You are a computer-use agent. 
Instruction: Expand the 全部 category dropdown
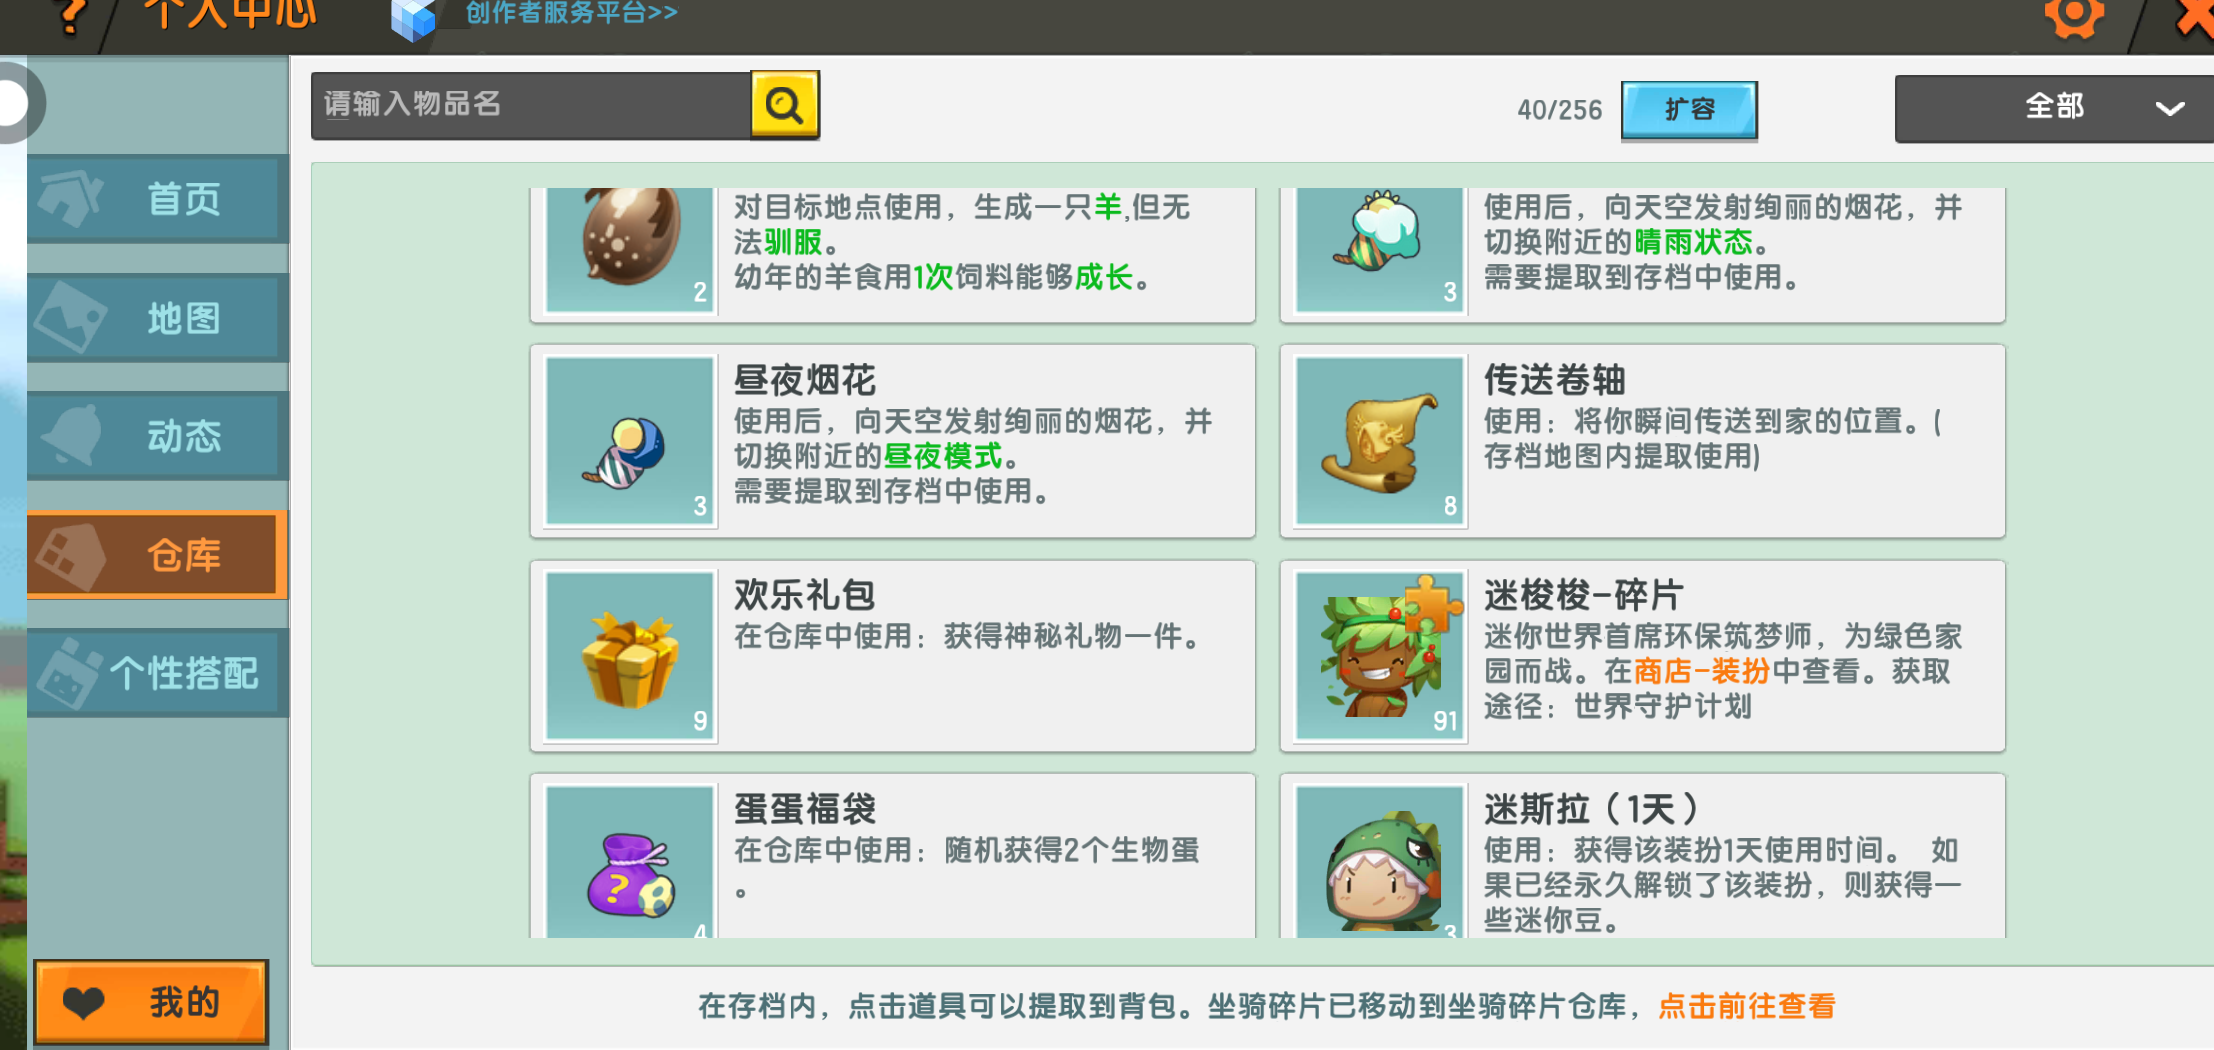point(2054,108)
